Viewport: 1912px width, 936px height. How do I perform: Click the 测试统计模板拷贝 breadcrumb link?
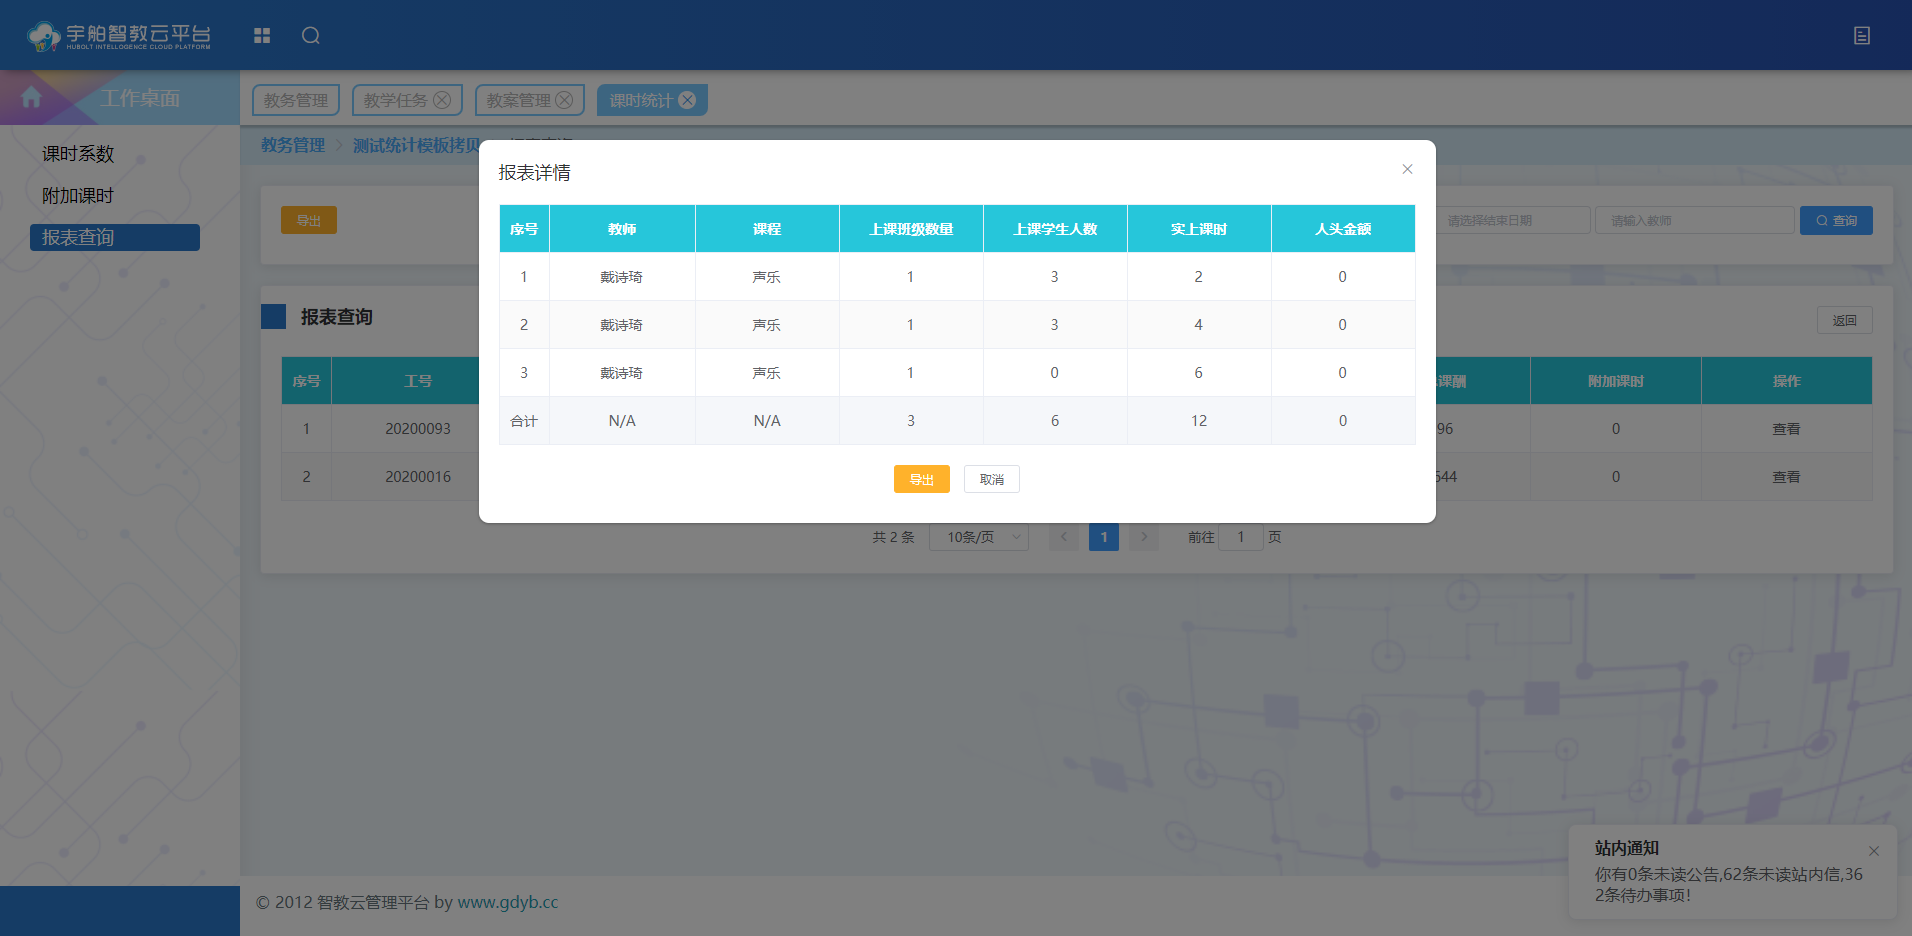[x=416, y=145]
